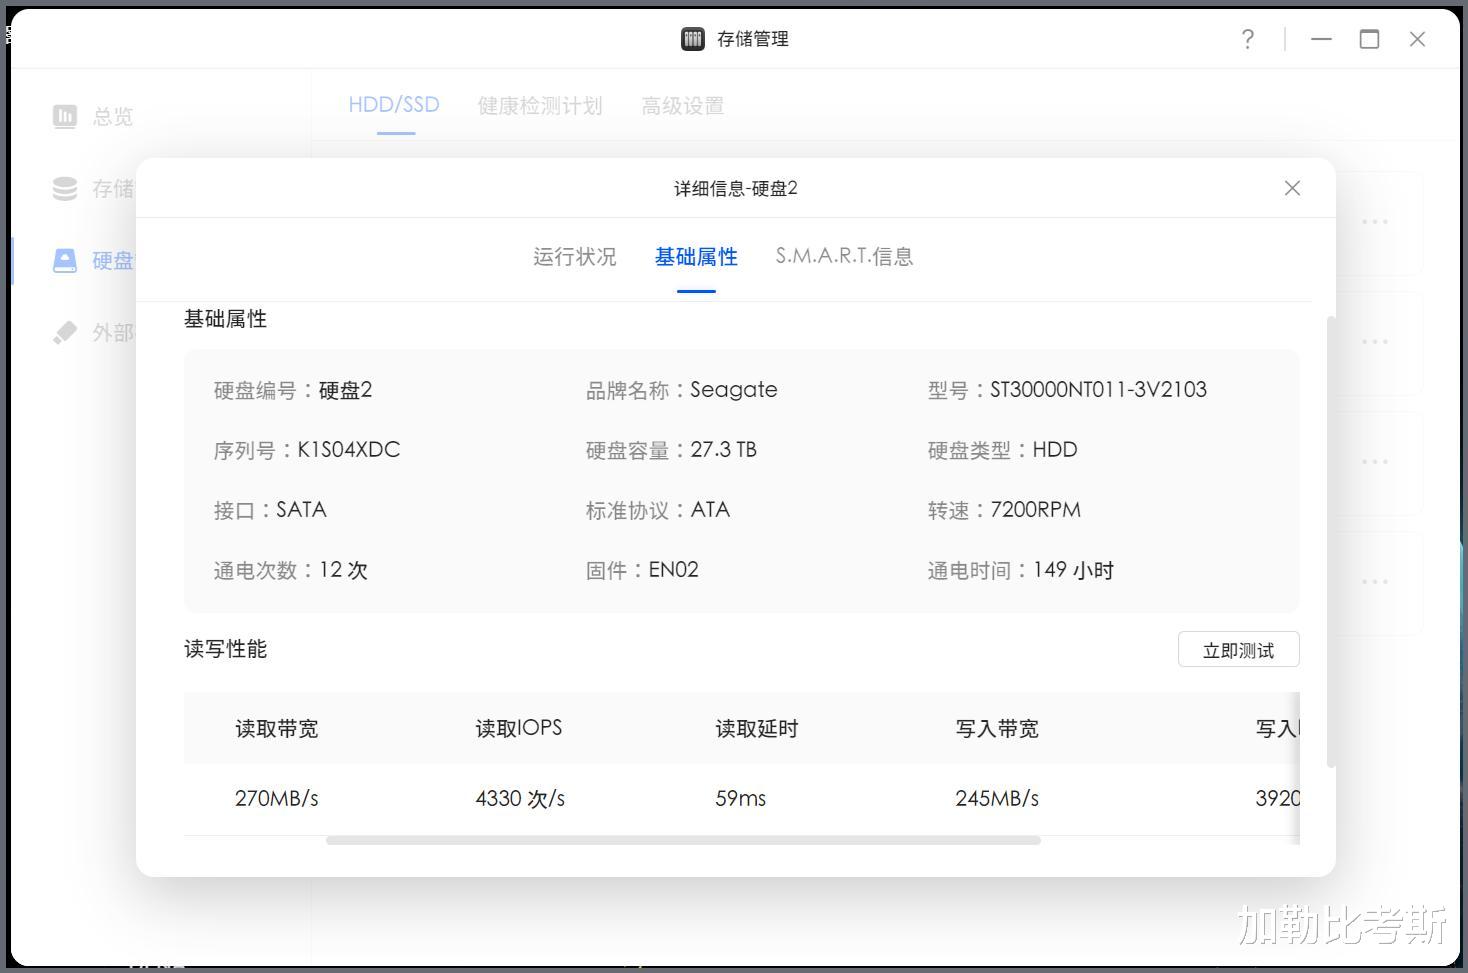Image resolution: width=1468 pixels, height=973 pixels.
Task: Open the 健康检测计划 tab
Action: [540, 106]
